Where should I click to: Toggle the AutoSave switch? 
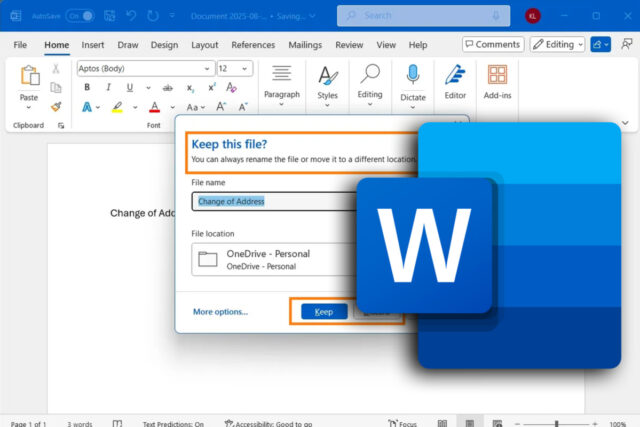point(80,16)
